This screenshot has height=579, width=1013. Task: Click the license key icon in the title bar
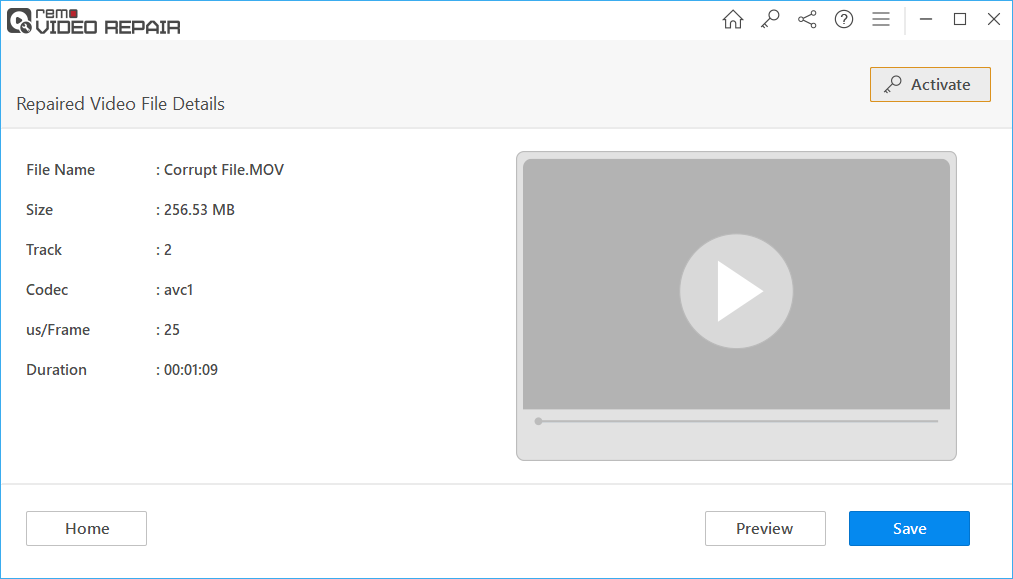pyautogui.click(x=769, y=19)
